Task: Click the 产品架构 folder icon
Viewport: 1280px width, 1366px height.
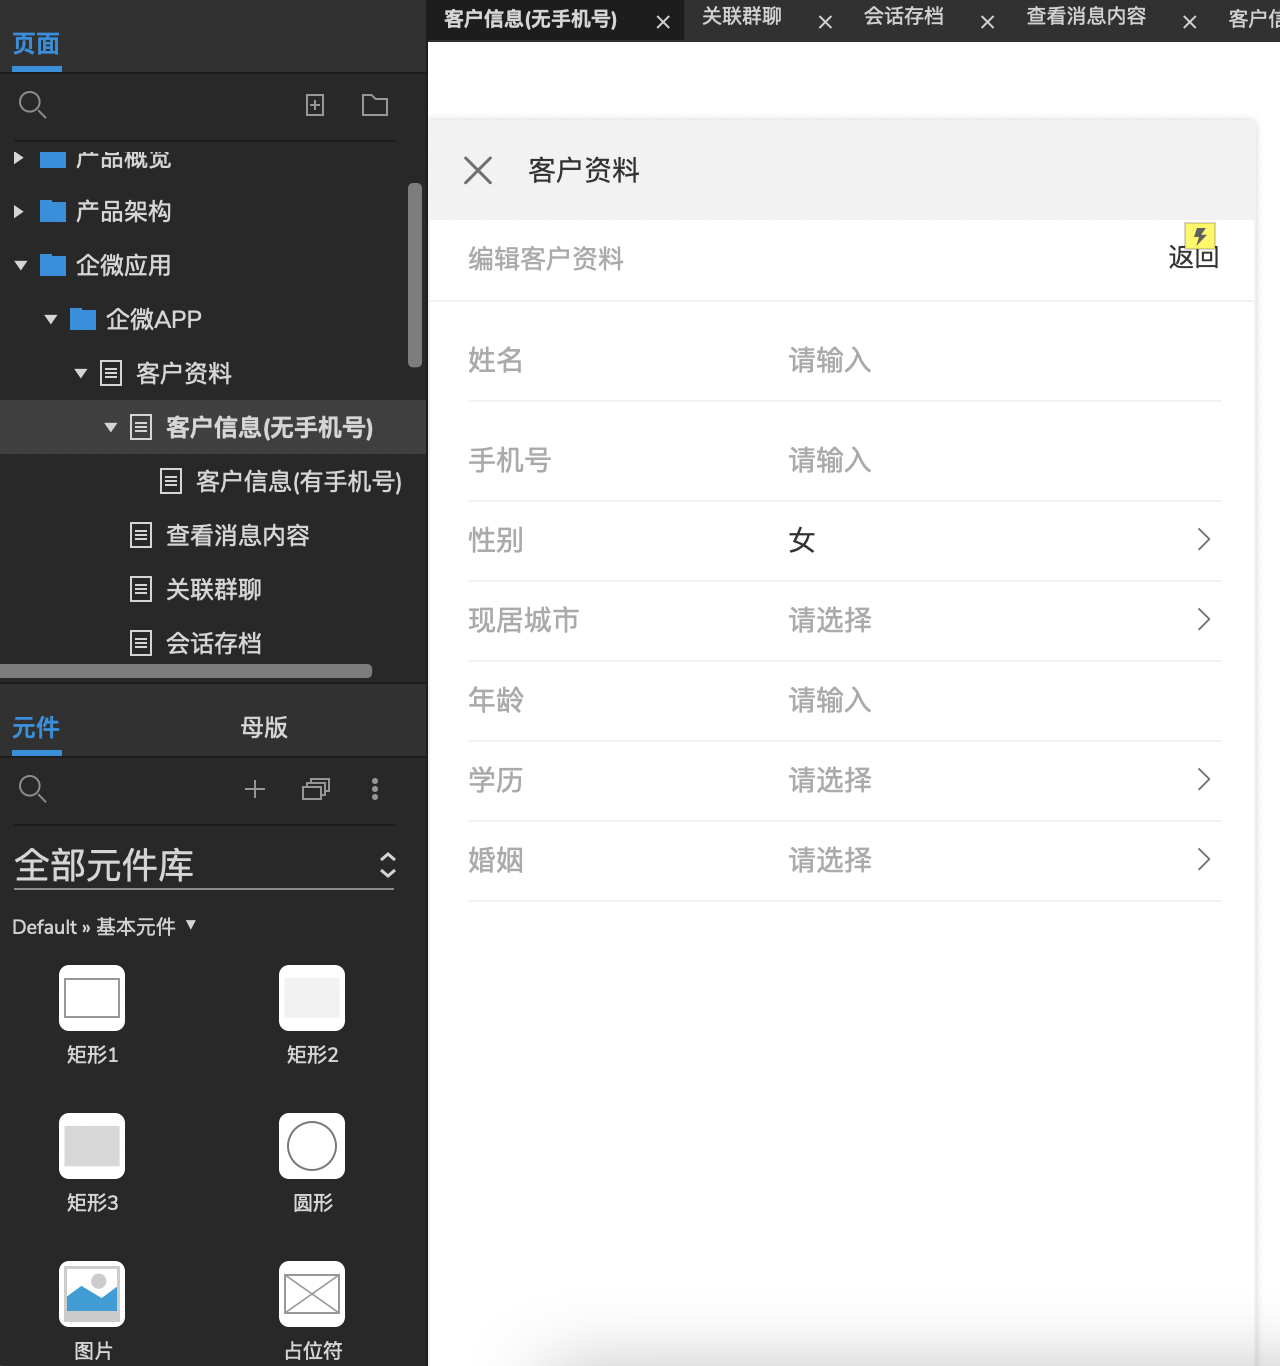Action: pos(53,211)
